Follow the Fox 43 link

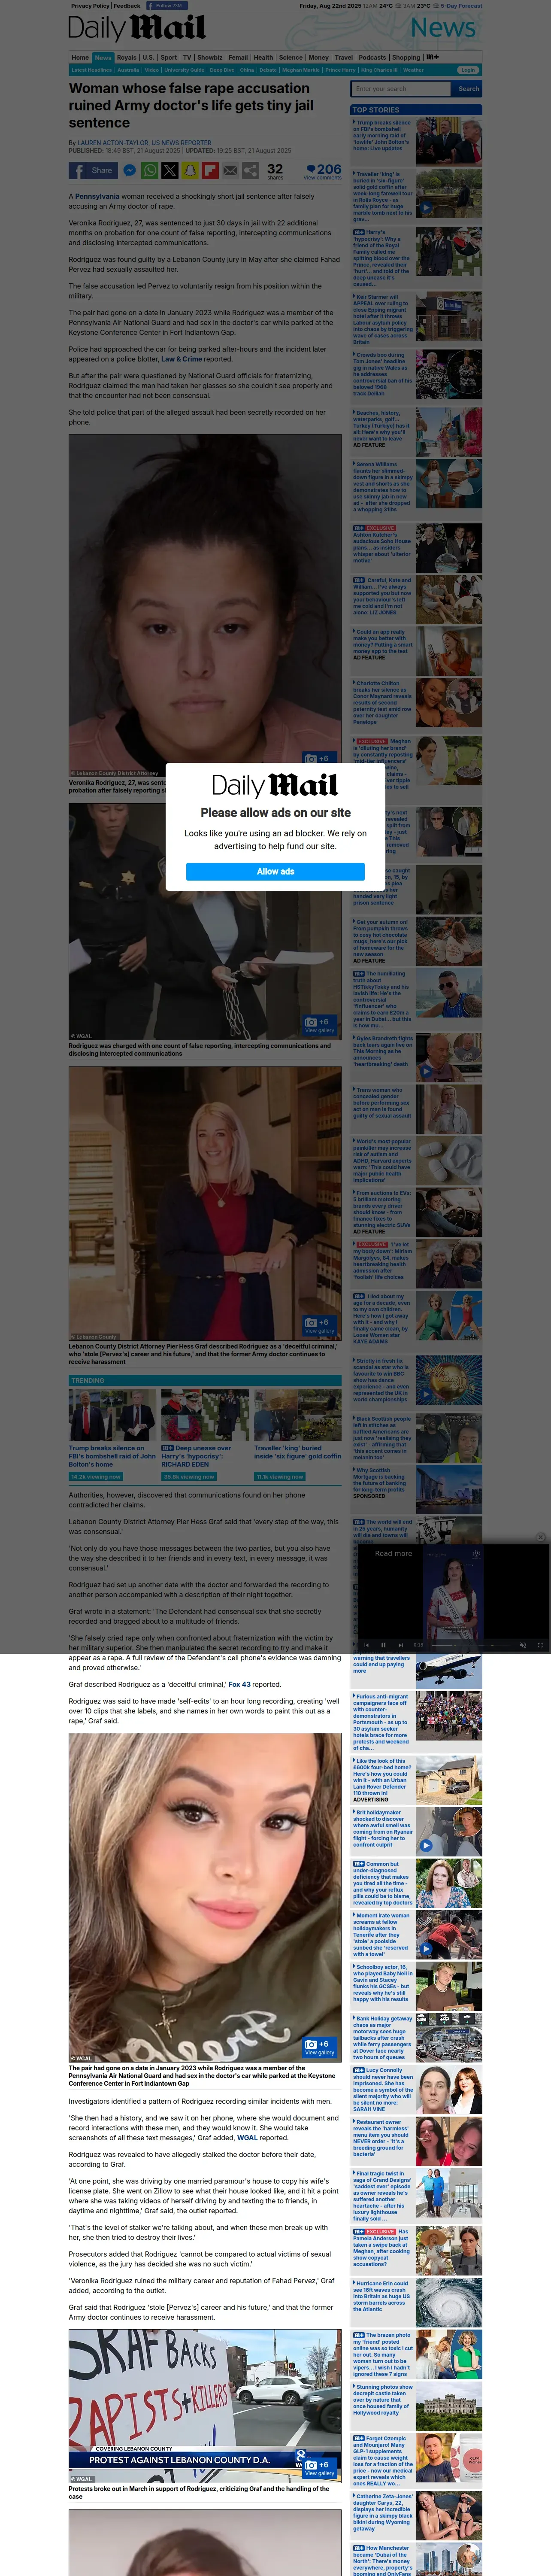click(x=239, y=1684)
